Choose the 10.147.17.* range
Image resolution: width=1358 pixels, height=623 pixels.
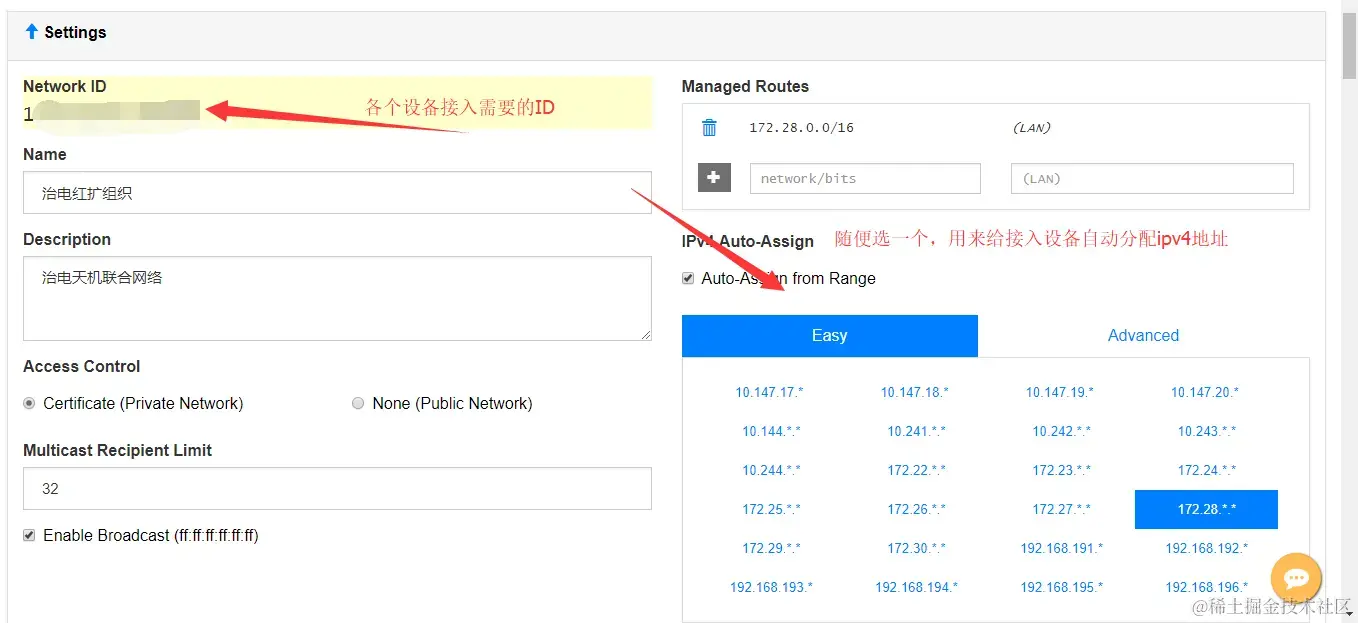coord(770,392)
